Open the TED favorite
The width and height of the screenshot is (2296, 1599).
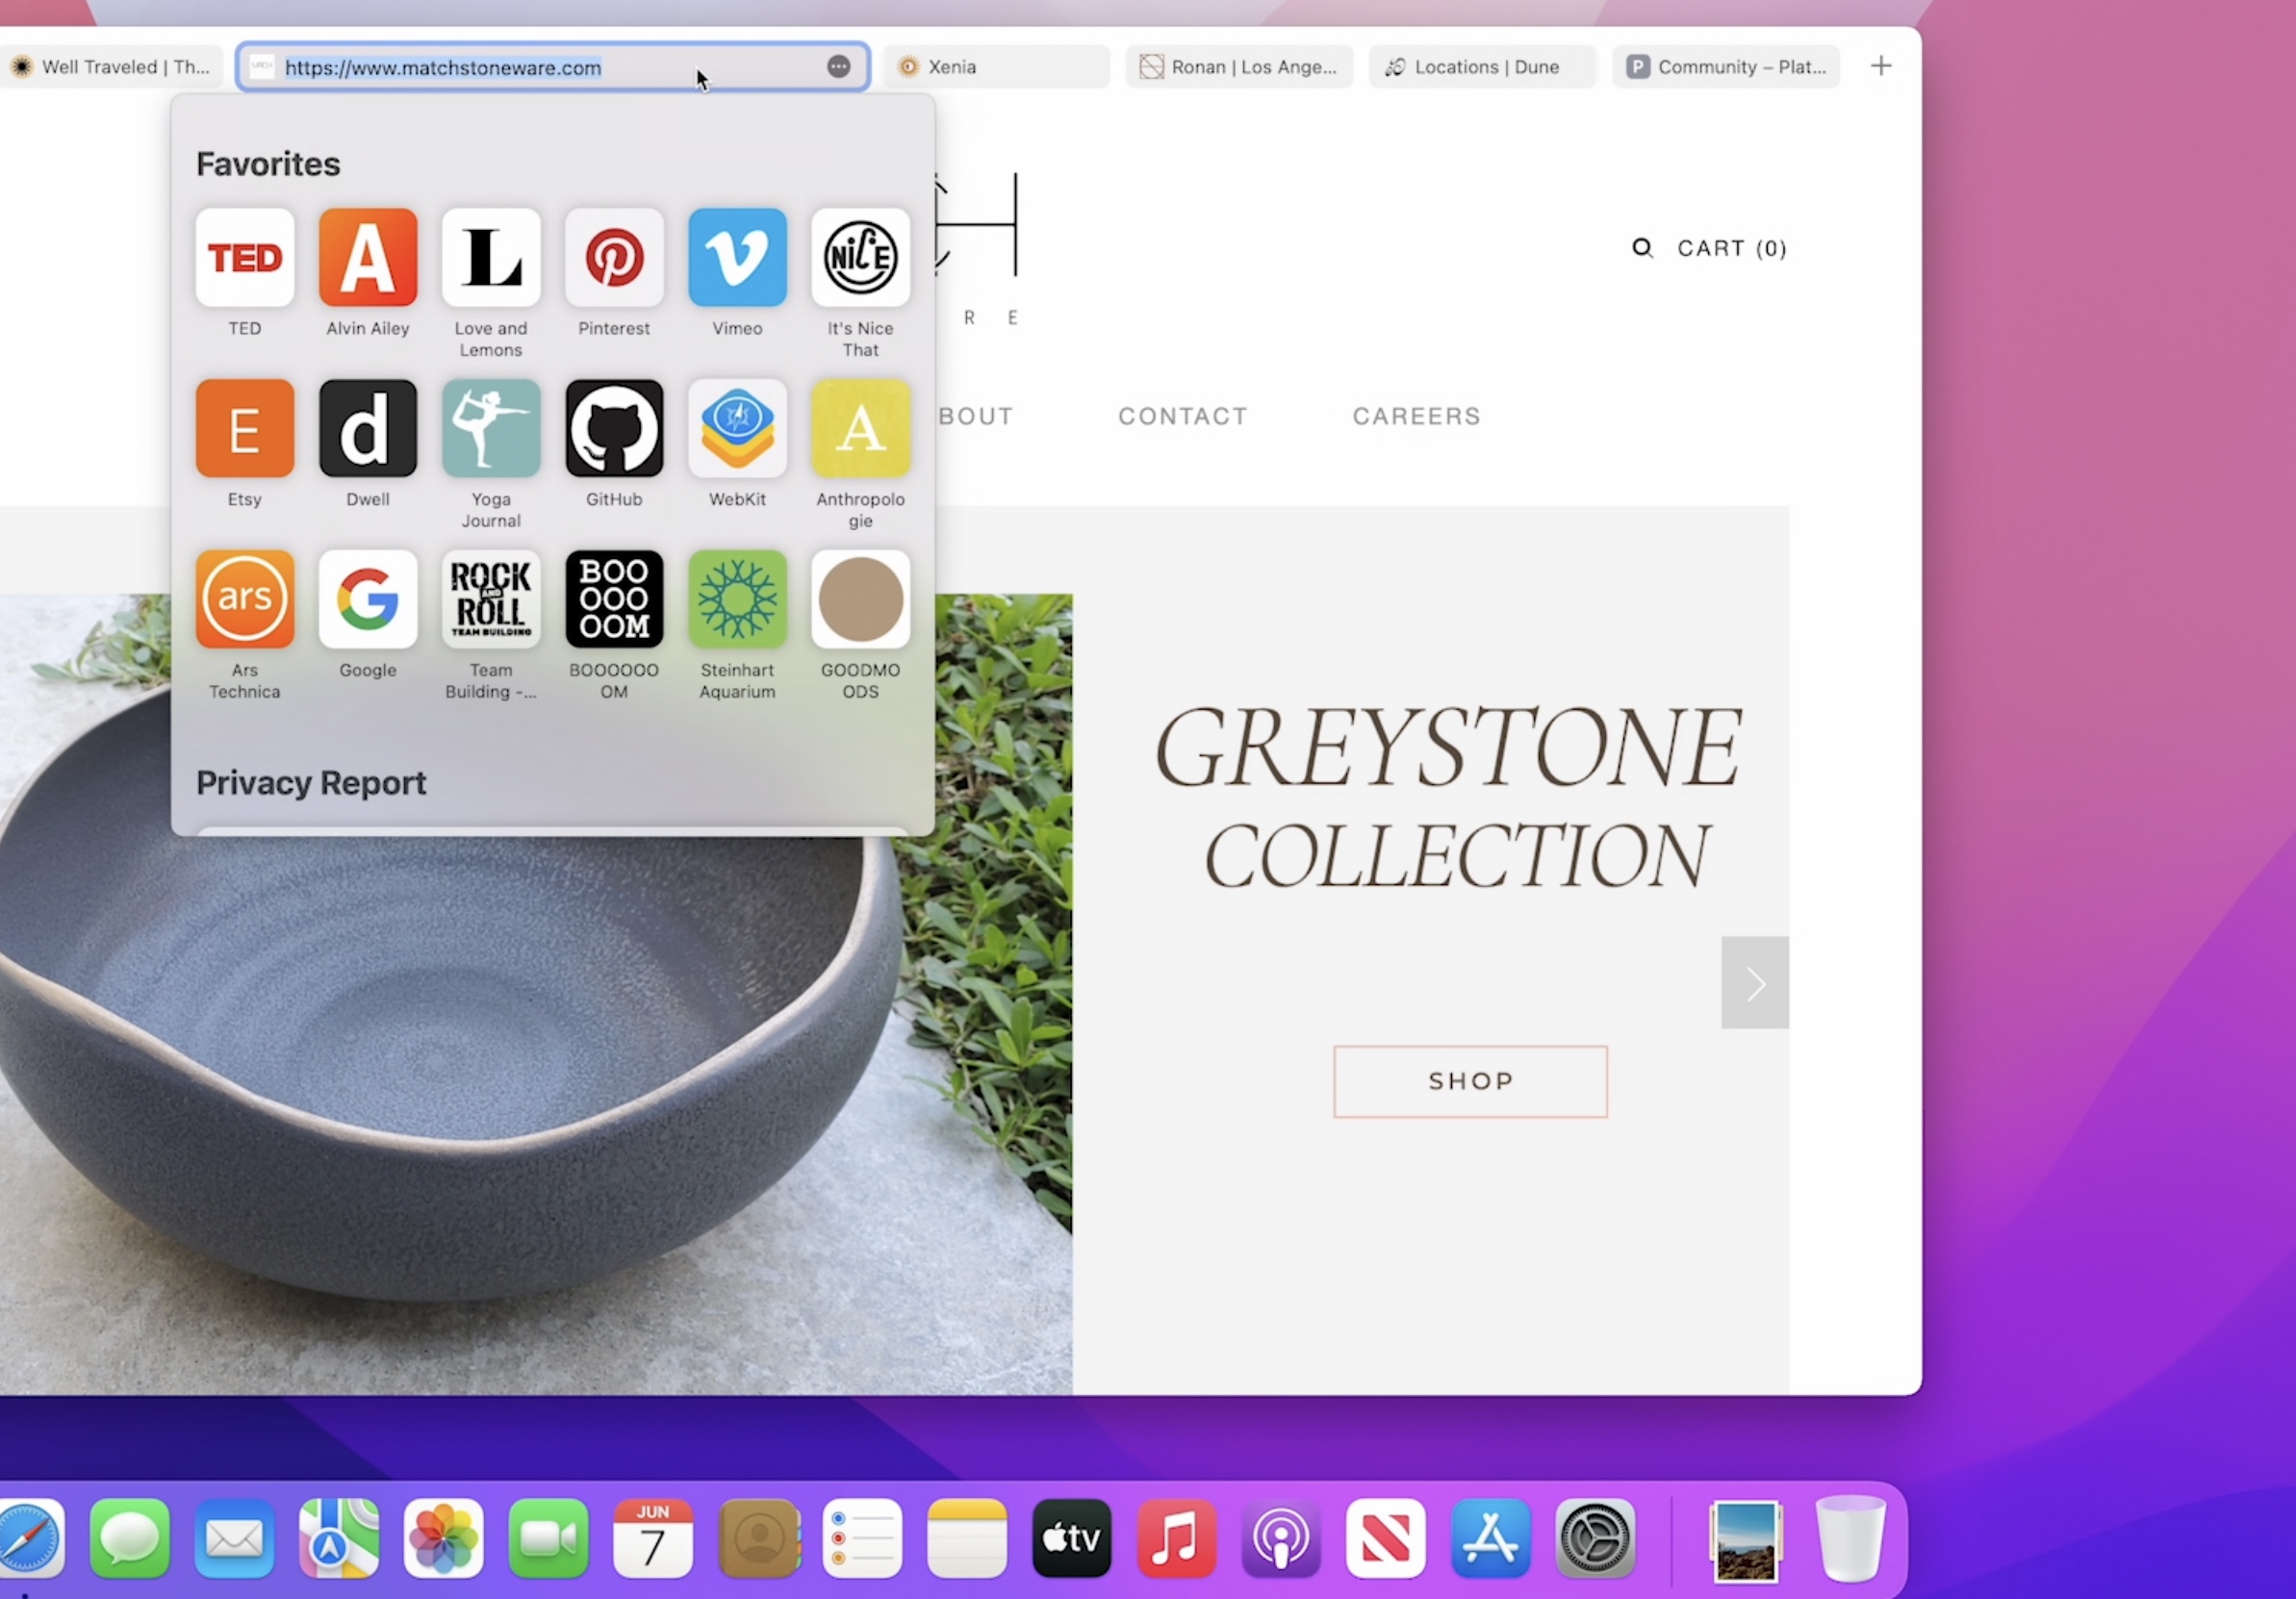[x=245, y=257]
